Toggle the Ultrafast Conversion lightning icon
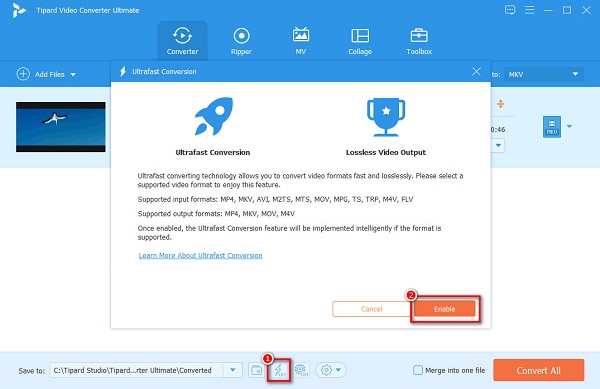This screenshot has height=389, width=600. pos(279,370)
